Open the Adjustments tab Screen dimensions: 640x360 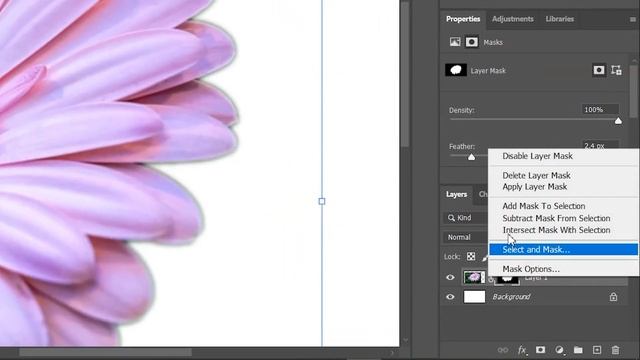(x=513, y=19)
